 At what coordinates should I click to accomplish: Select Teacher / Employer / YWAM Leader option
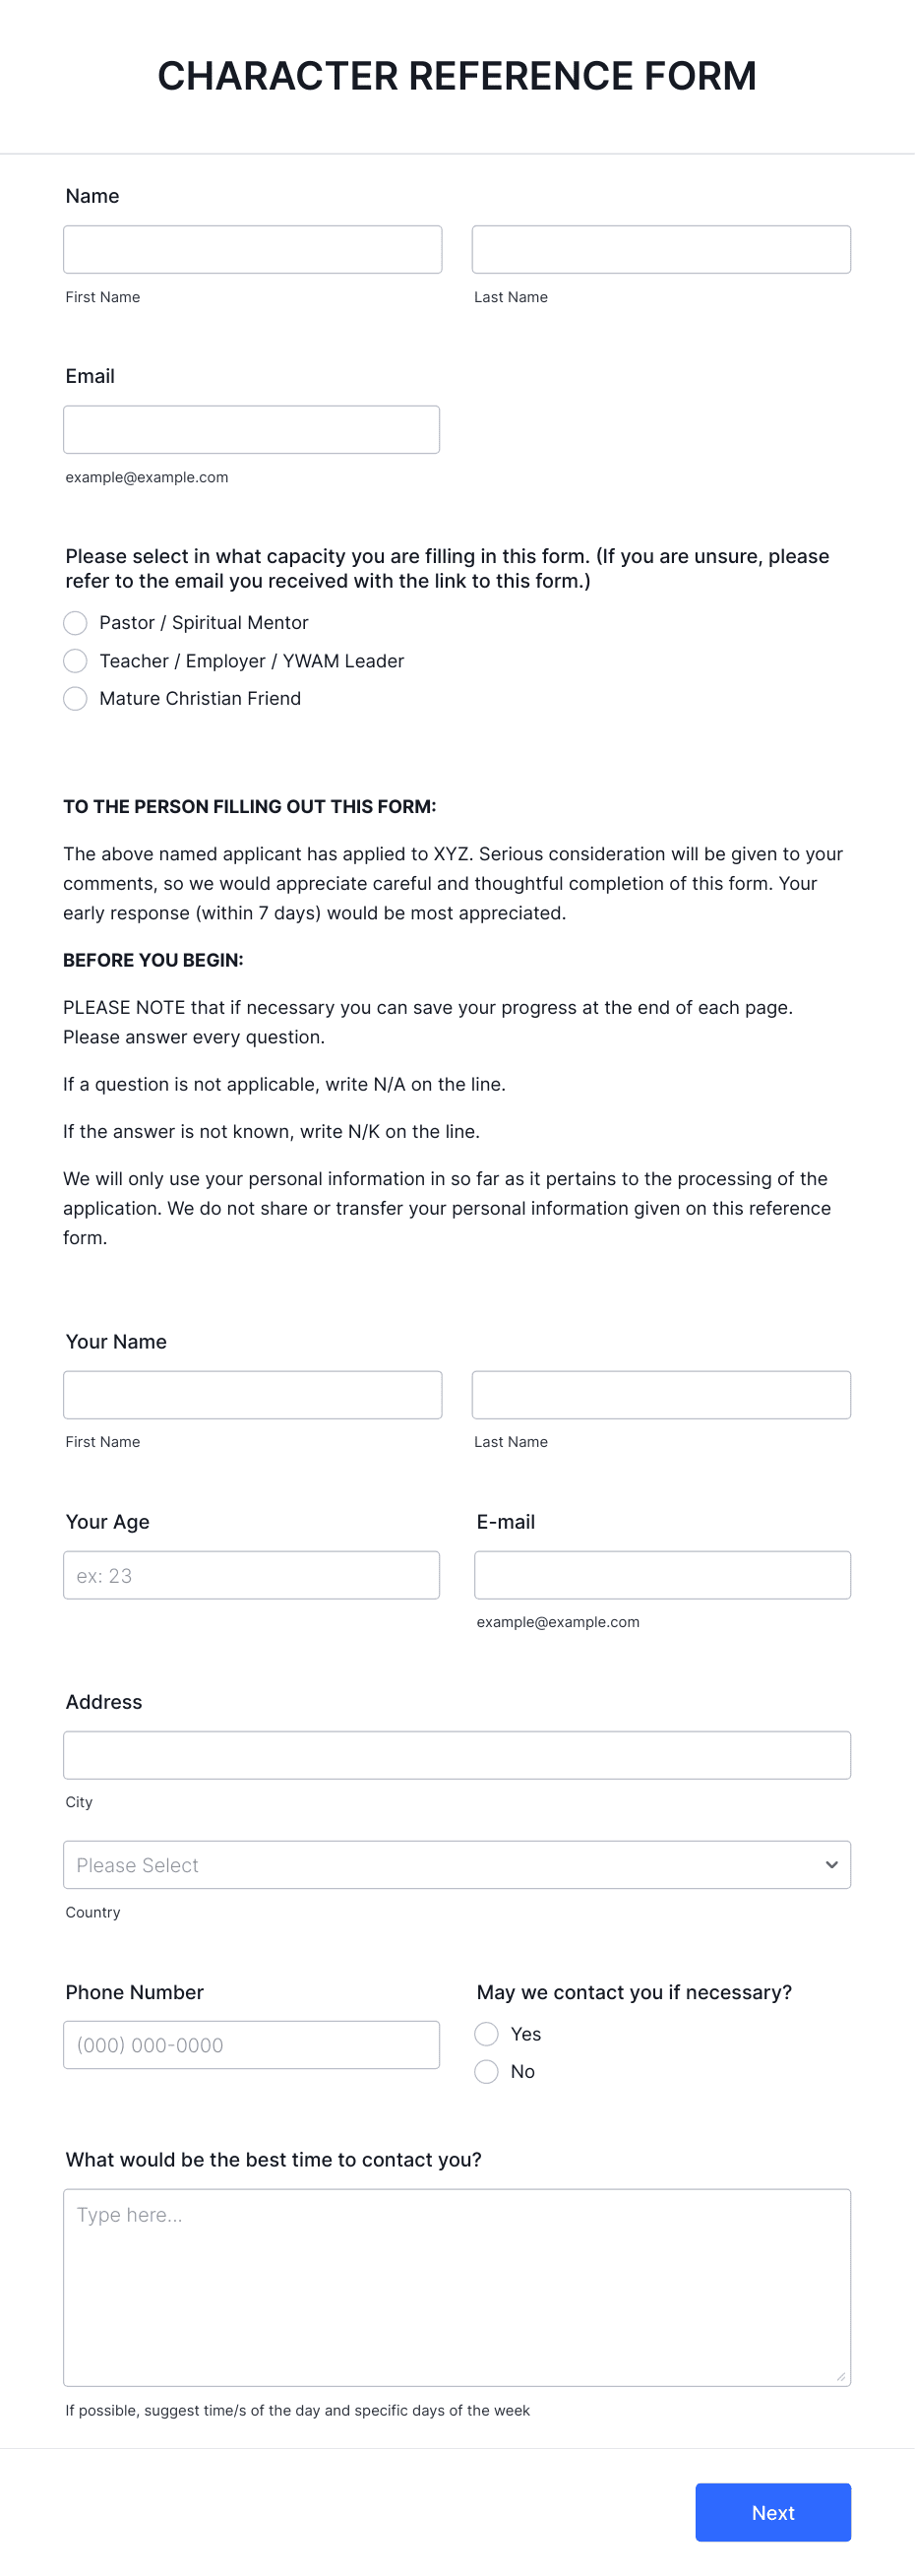pyautogui.click(x=75, y=660)
